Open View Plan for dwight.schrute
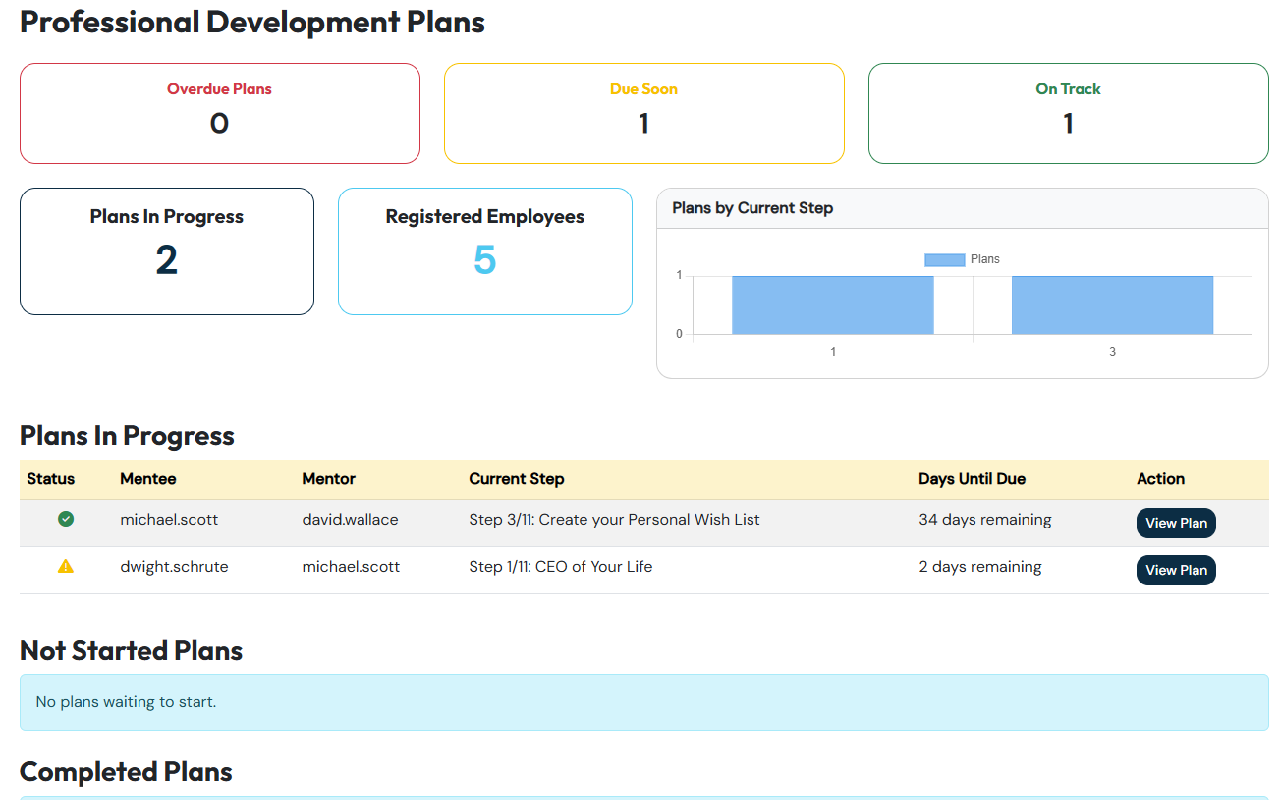The height and width of the screenshot is (800, 1280). click(1175, 570)
